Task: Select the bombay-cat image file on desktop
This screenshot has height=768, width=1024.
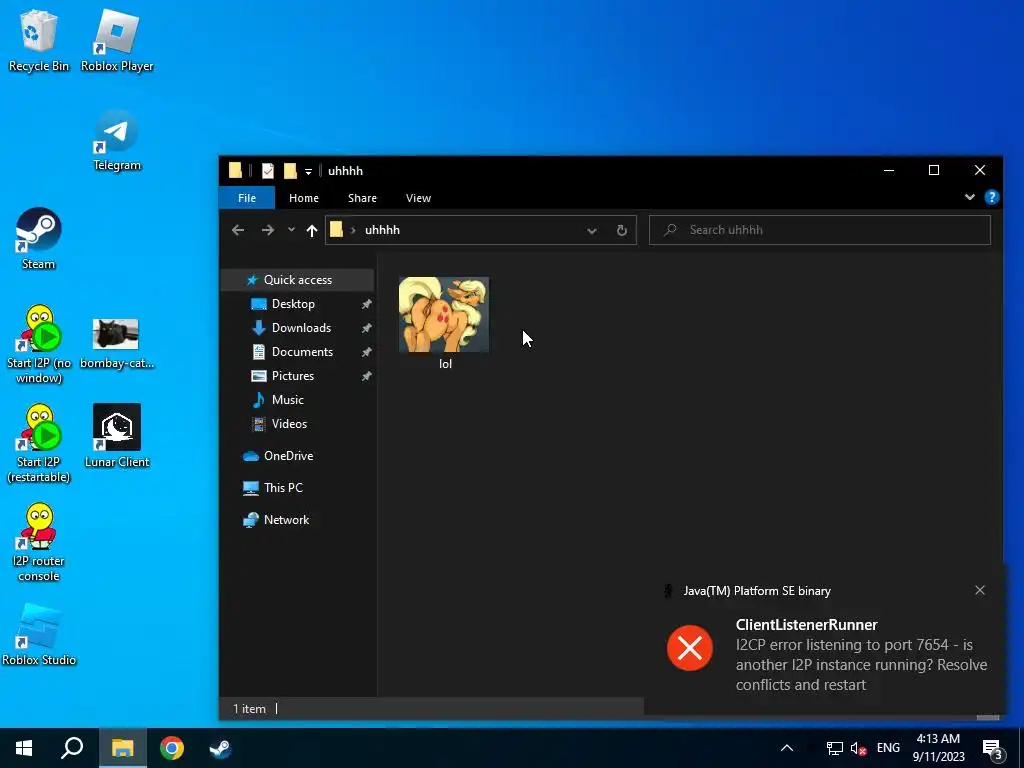Action: point(117,344)
